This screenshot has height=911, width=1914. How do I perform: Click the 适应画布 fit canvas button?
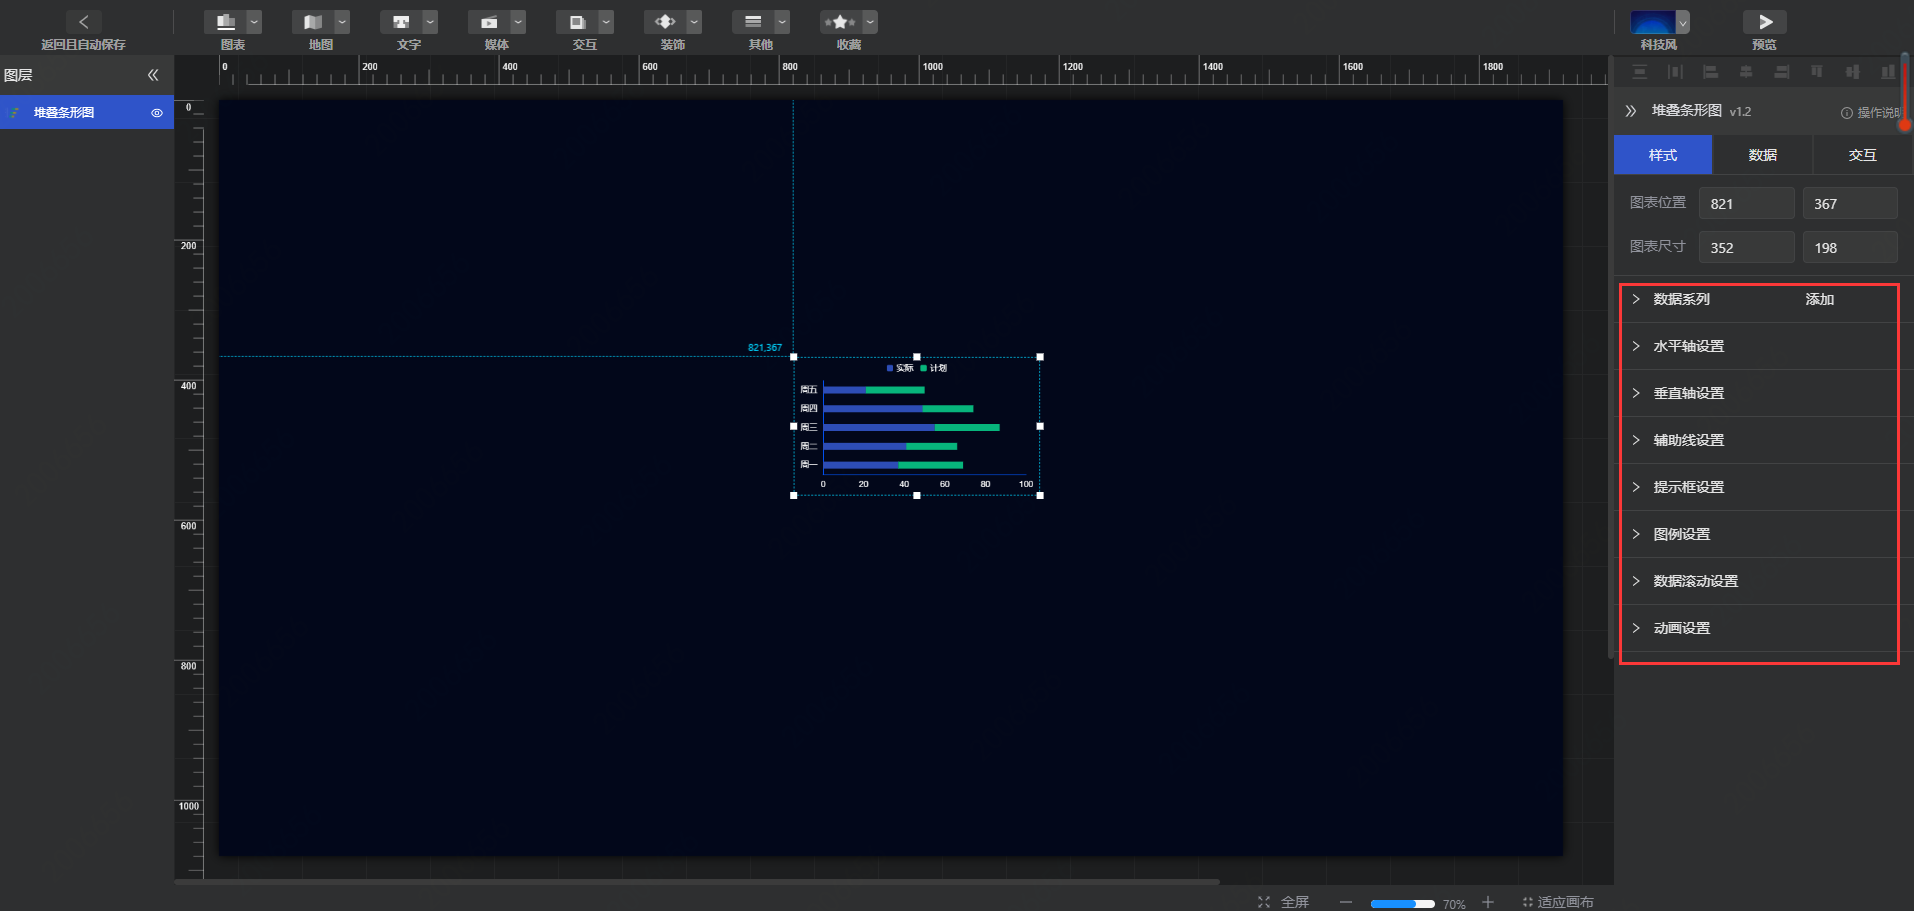tap(1558, 902)
